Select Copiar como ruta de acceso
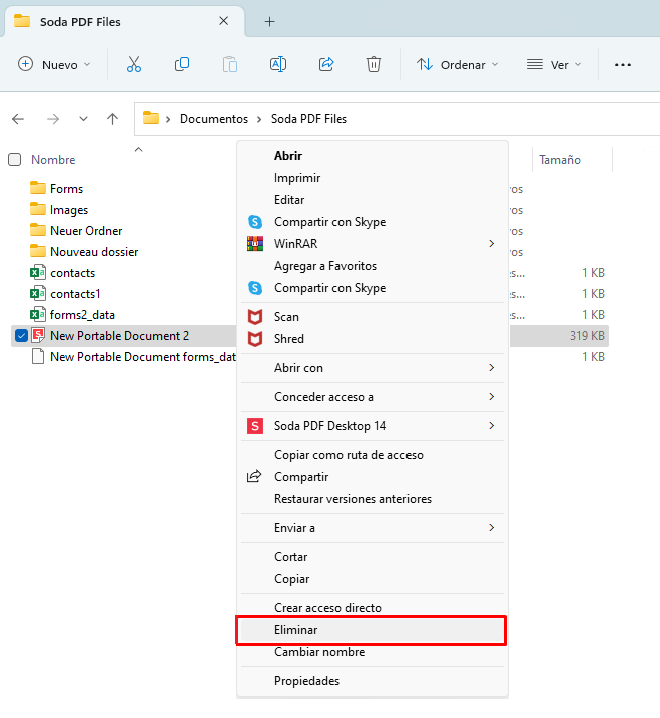 click(x=372, y=455)
